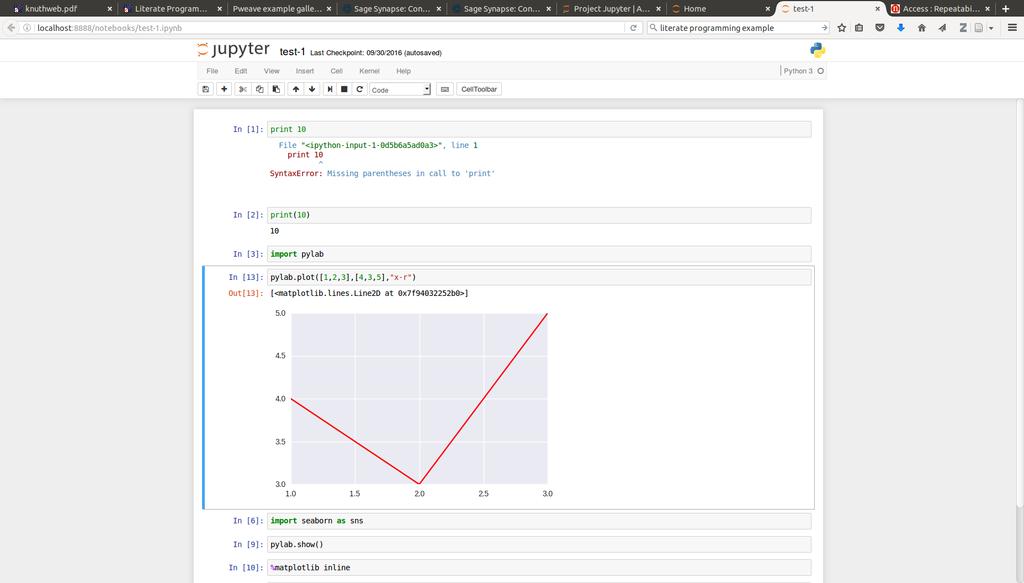This screenshot has height=583, width=1024.
Task: Open CellToolbar button menu
Action: pos(479,89)
